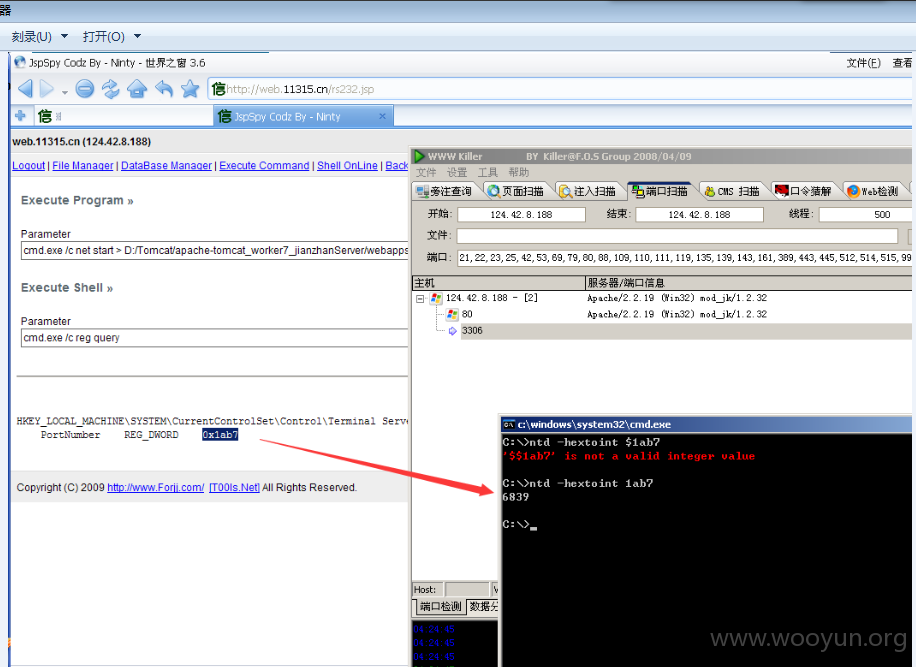This screenshot has width=916, height=667.
Task: Click the 文件 file path field
Action: click(x=677, y=236)
